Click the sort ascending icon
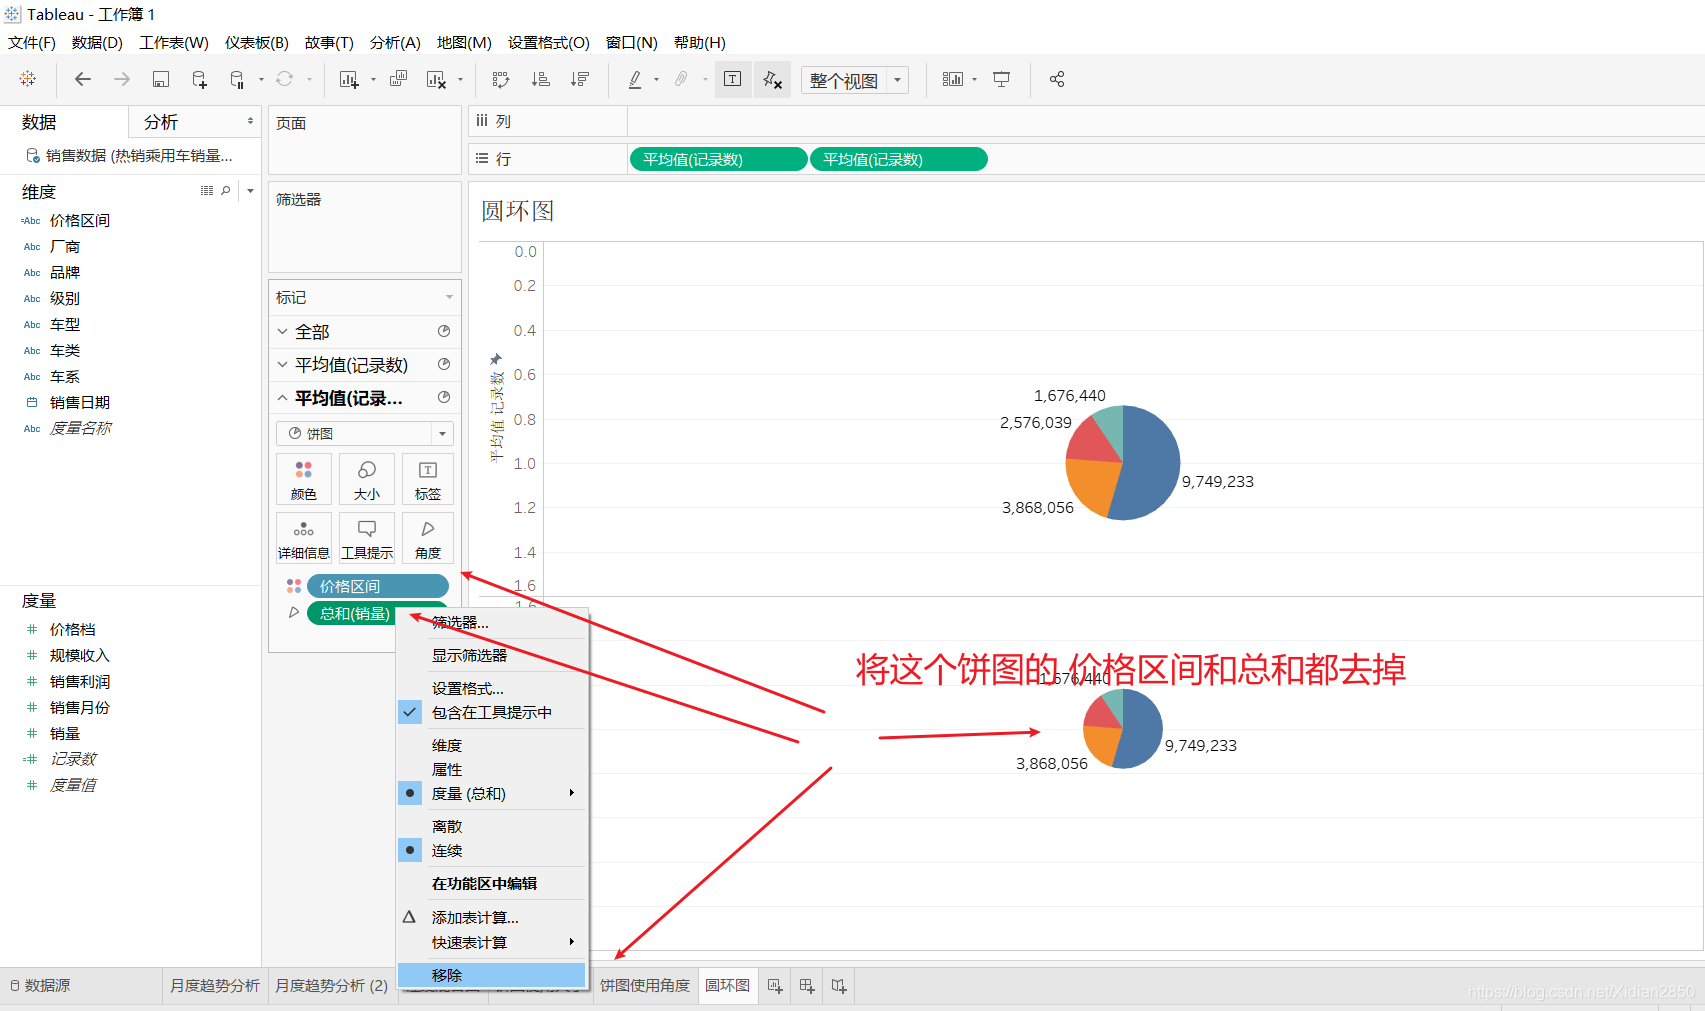 point(540,79)
